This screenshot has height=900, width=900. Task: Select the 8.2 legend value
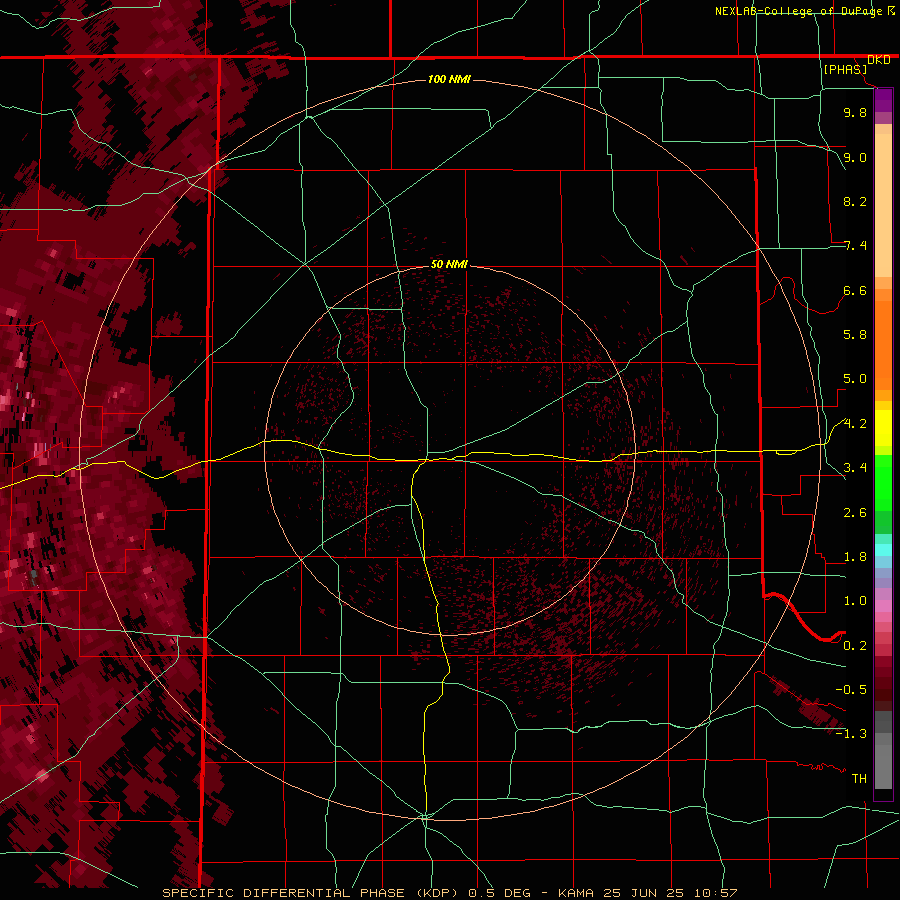(x=855, y=201)
